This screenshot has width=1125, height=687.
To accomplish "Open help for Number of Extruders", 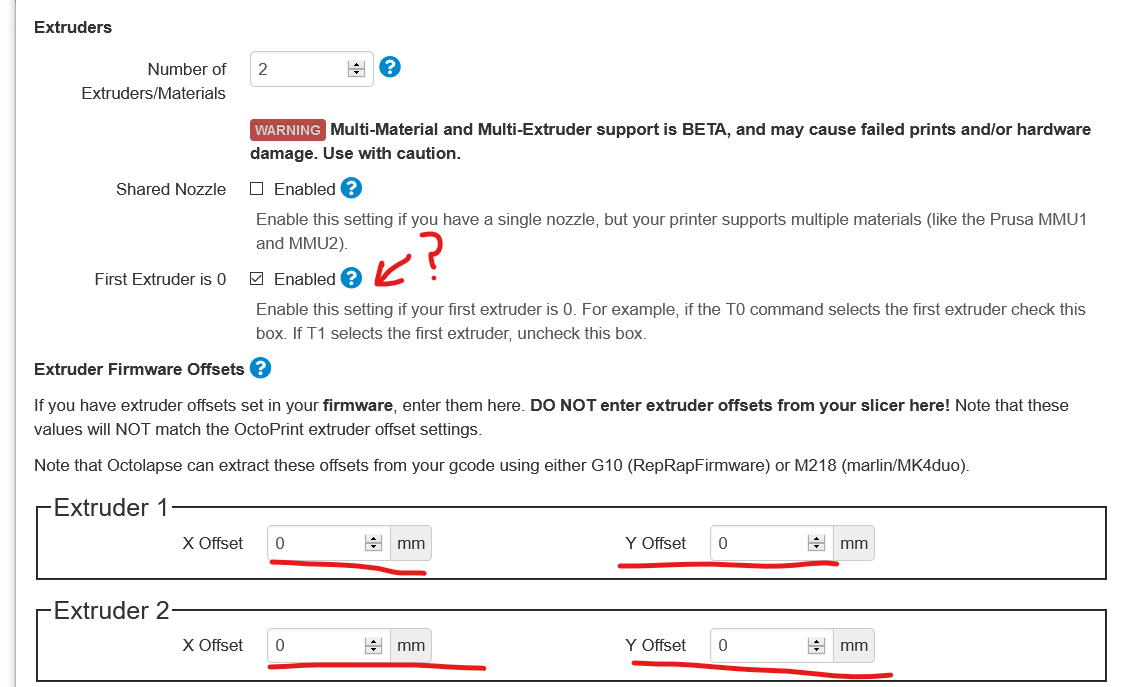I will click(x=390, y=67).
